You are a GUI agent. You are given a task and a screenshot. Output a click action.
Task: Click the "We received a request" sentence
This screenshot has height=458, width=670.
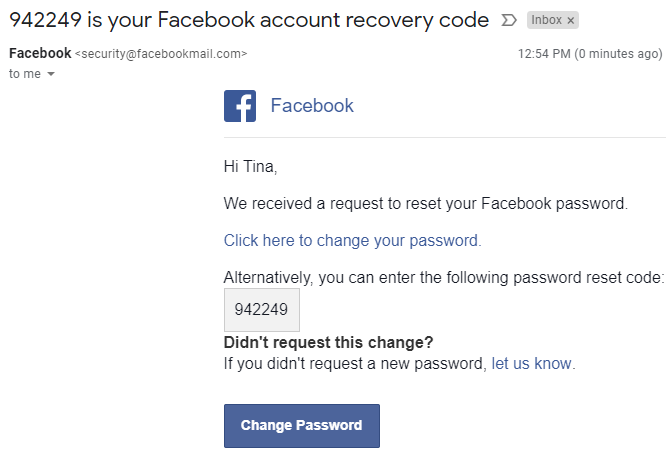click(x=425, y=204)
